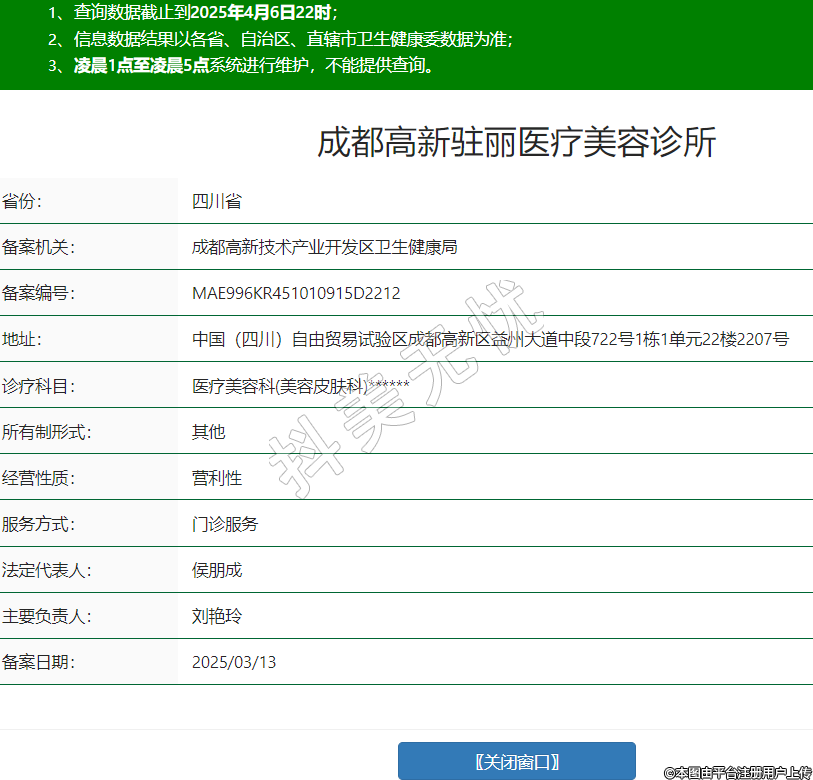
Task: Click the 诊疗科目 field label
Action: (x=39, y=386)
